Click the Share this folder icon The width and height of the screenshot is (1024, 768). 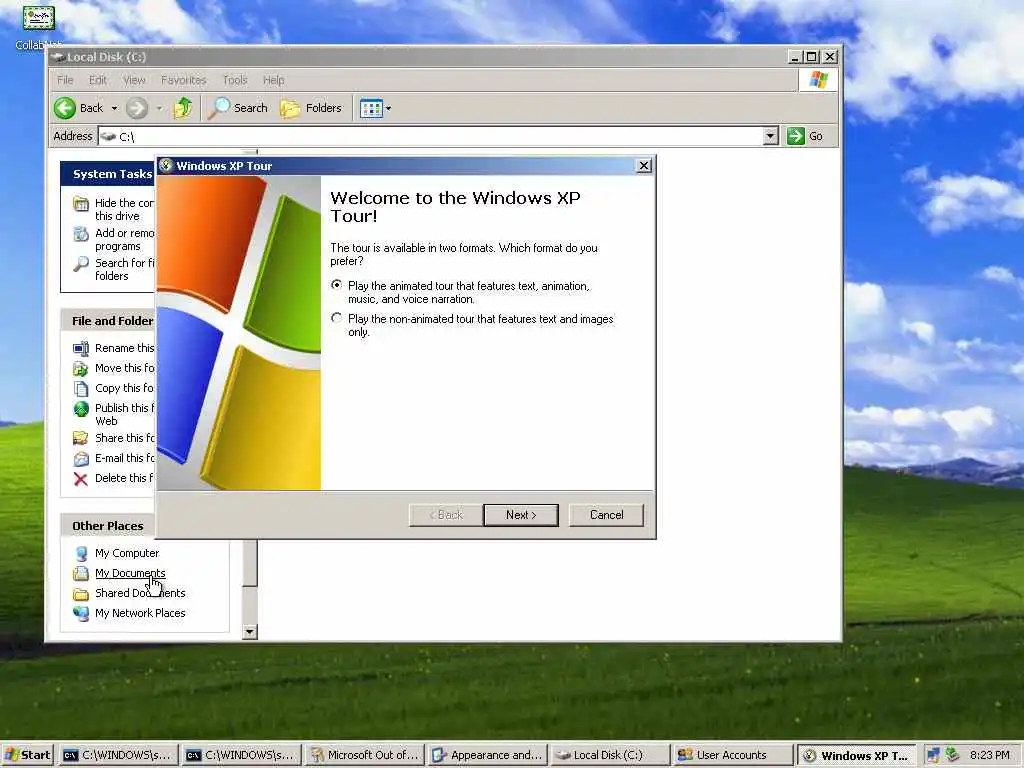[81, 438]
